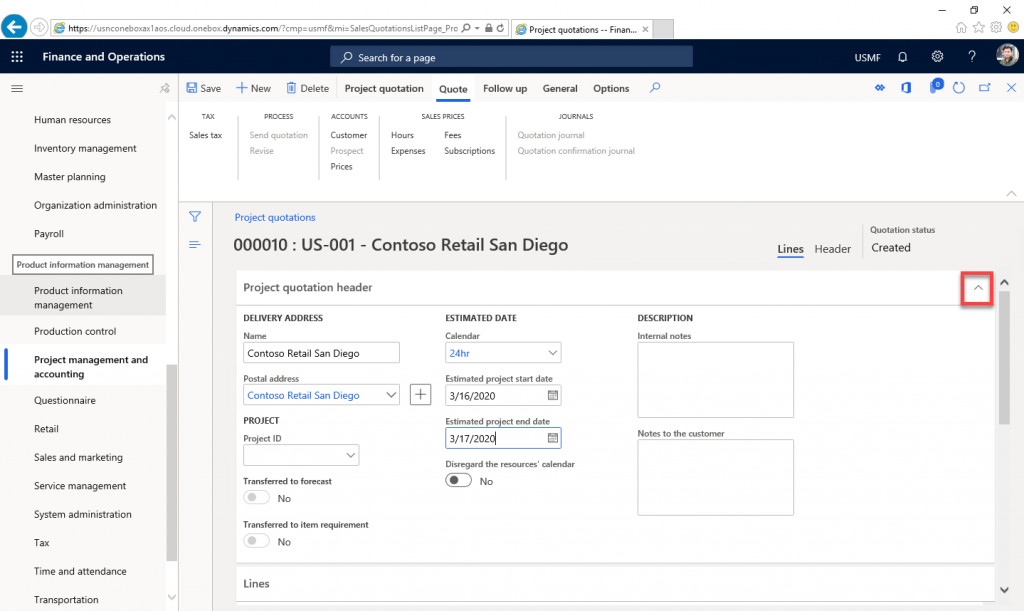Screen dimensions: 1024x611
Task: Click inside the Internal notes field
Action: [x=715, y=379]
